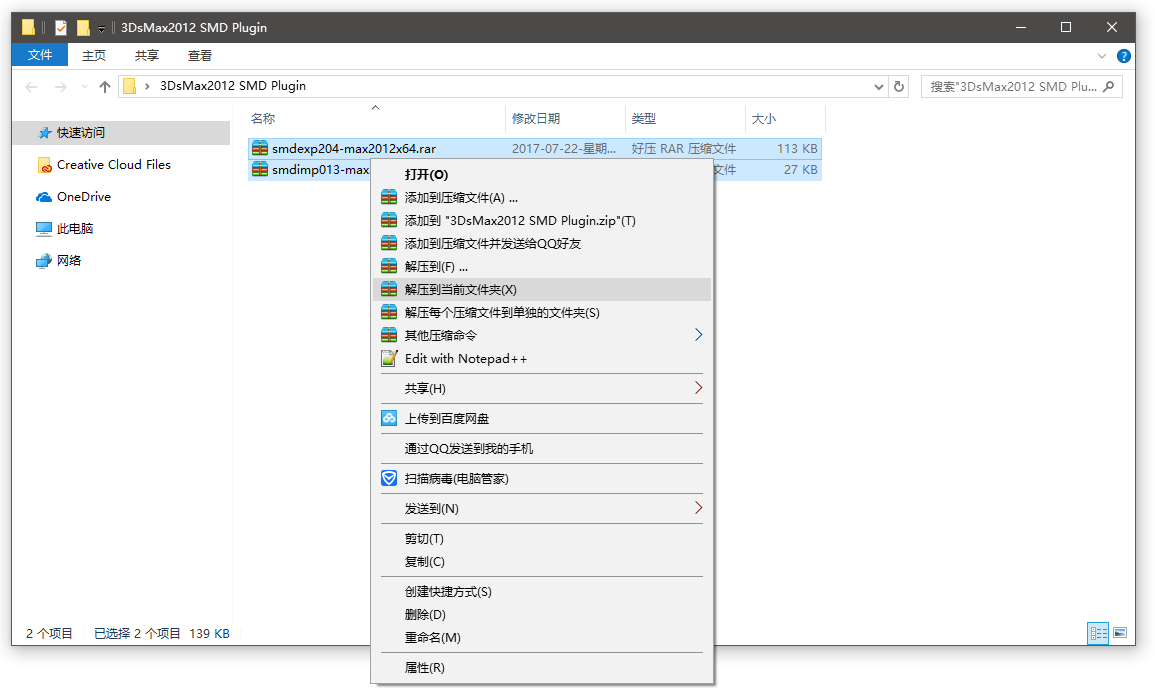Click breadcrumb chevron before 3DsMax2012 SMD Plugin

pyautogui.click(x=147, y=86)
